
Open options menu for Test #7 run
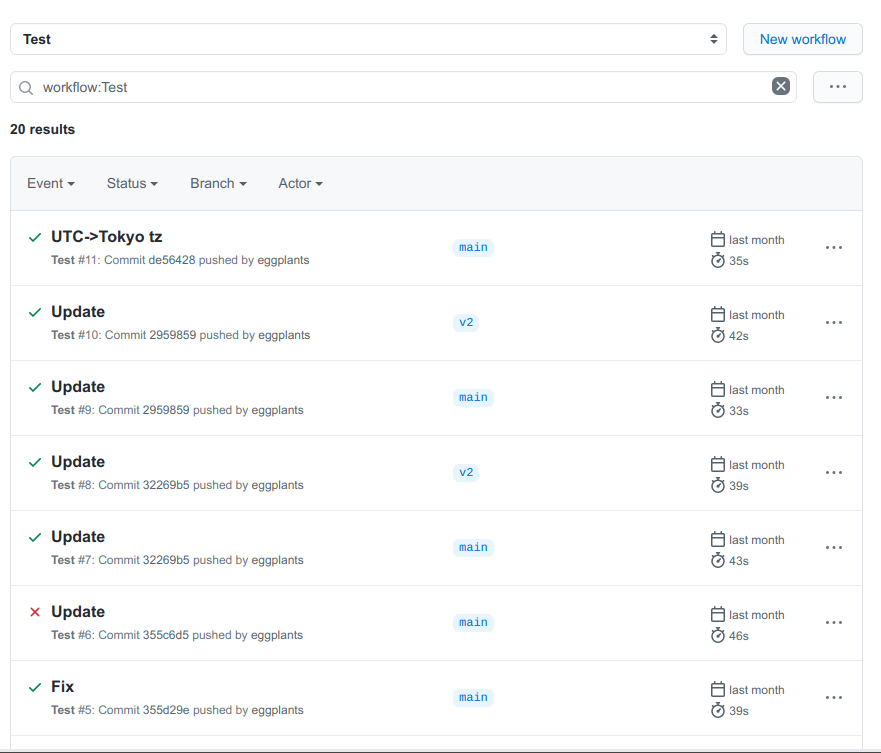coord(834,548)
